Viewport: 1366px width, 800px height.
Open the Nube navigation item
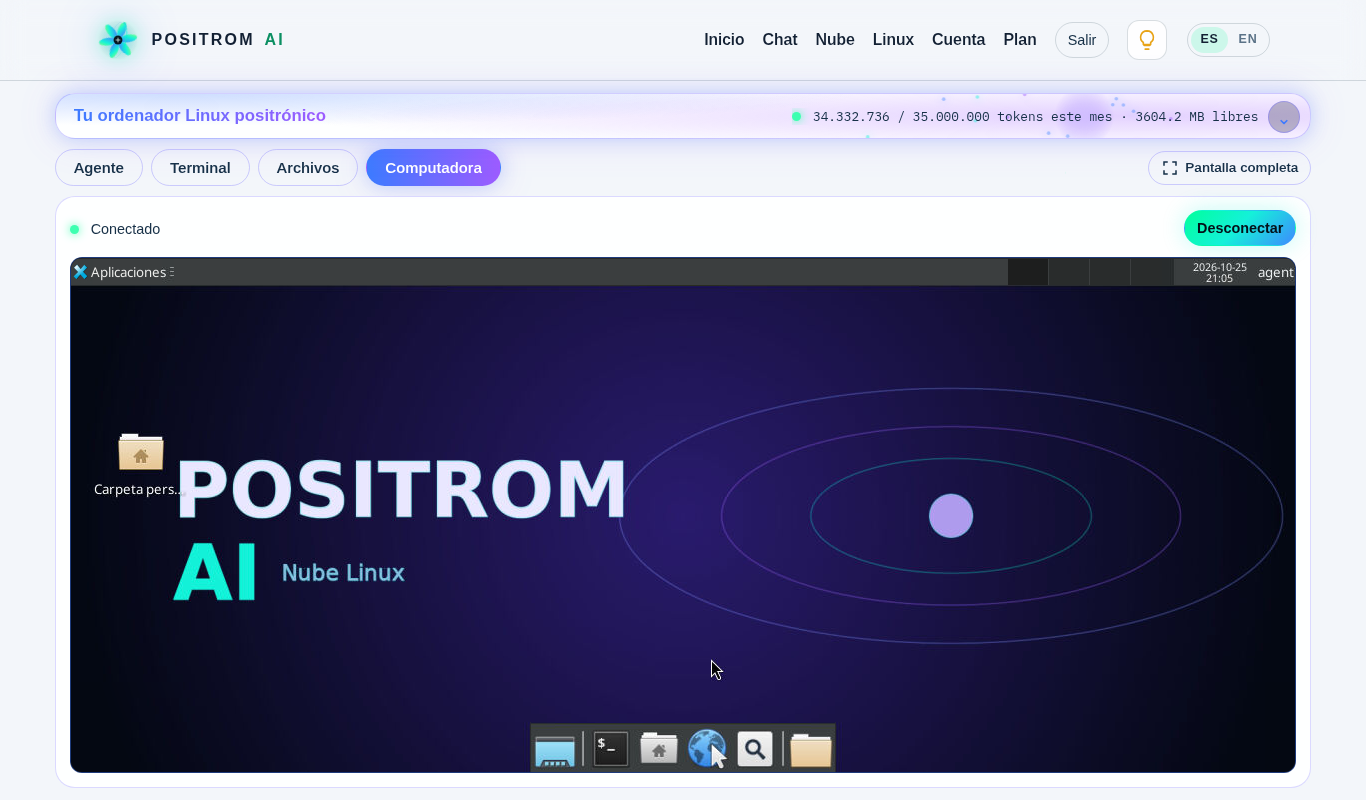point(835,40)
